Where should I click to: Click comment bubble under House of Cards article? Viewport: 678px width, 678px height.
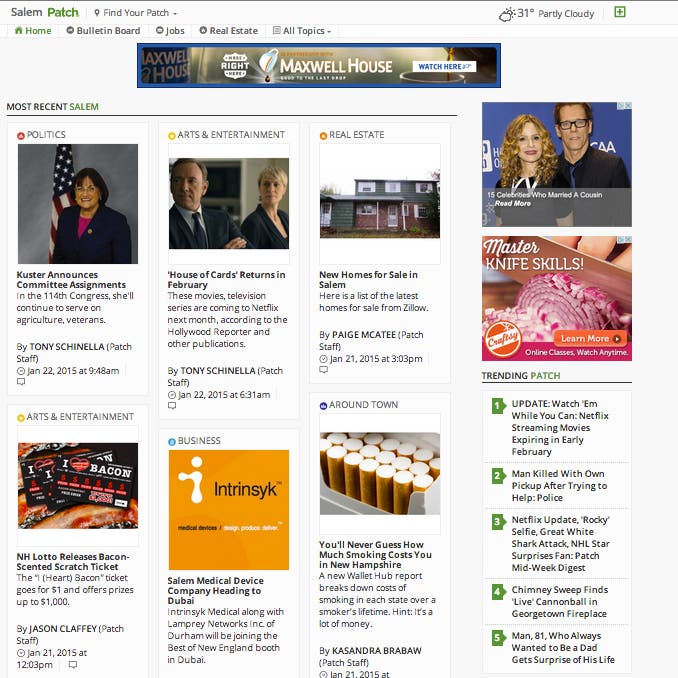tap(172, 406)
